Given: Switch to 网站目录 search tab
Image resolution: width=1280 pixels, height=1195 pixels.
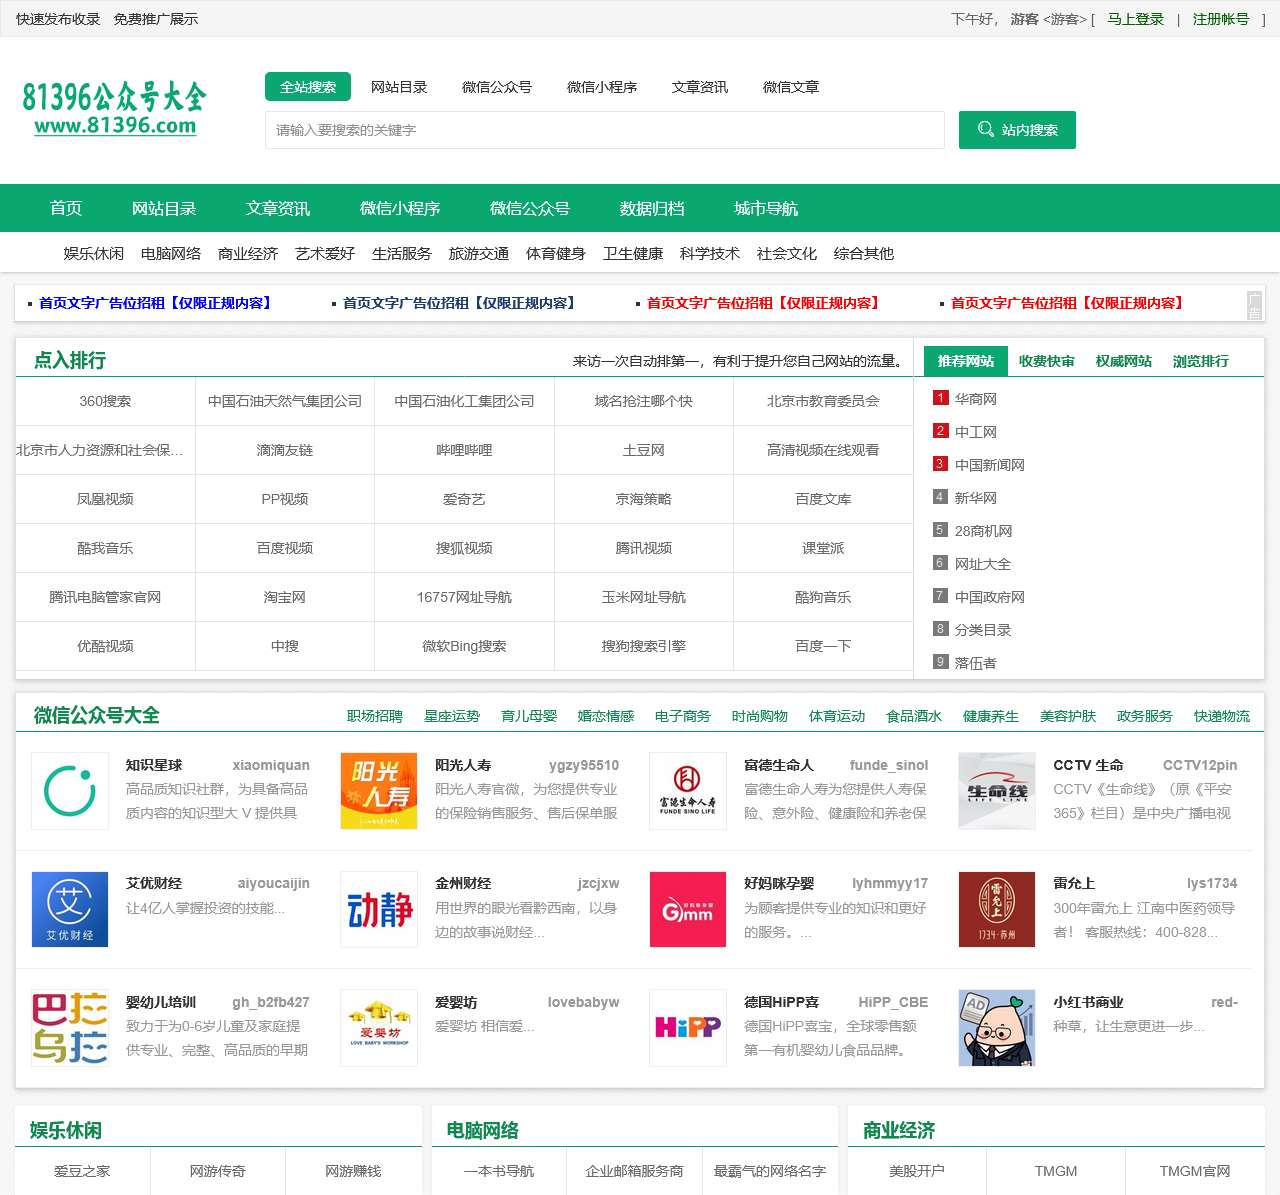Looking at the screenshot, I should (399, 87).
